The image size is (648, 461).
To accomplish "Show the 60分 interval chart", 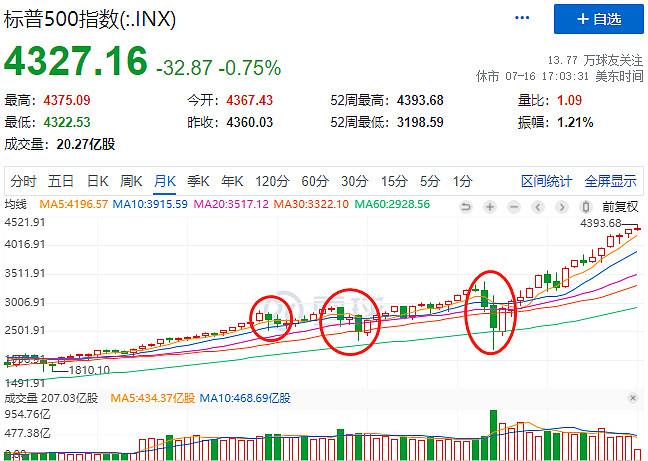I will pos(315,181).
